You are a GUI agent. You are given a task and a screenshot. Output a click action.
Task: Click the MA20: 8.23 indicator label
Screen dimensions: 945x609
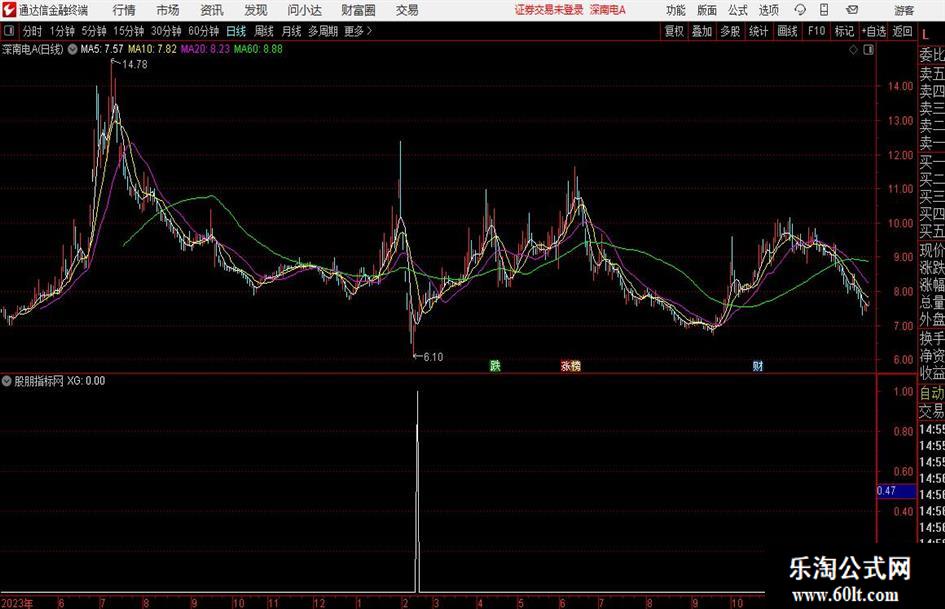tap(206, 49)
